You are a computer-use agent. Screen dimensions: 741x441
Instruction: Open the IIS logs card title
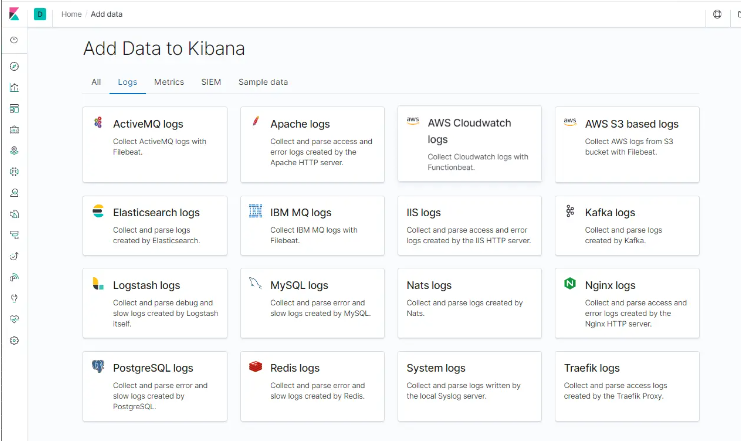coord(424,213)
